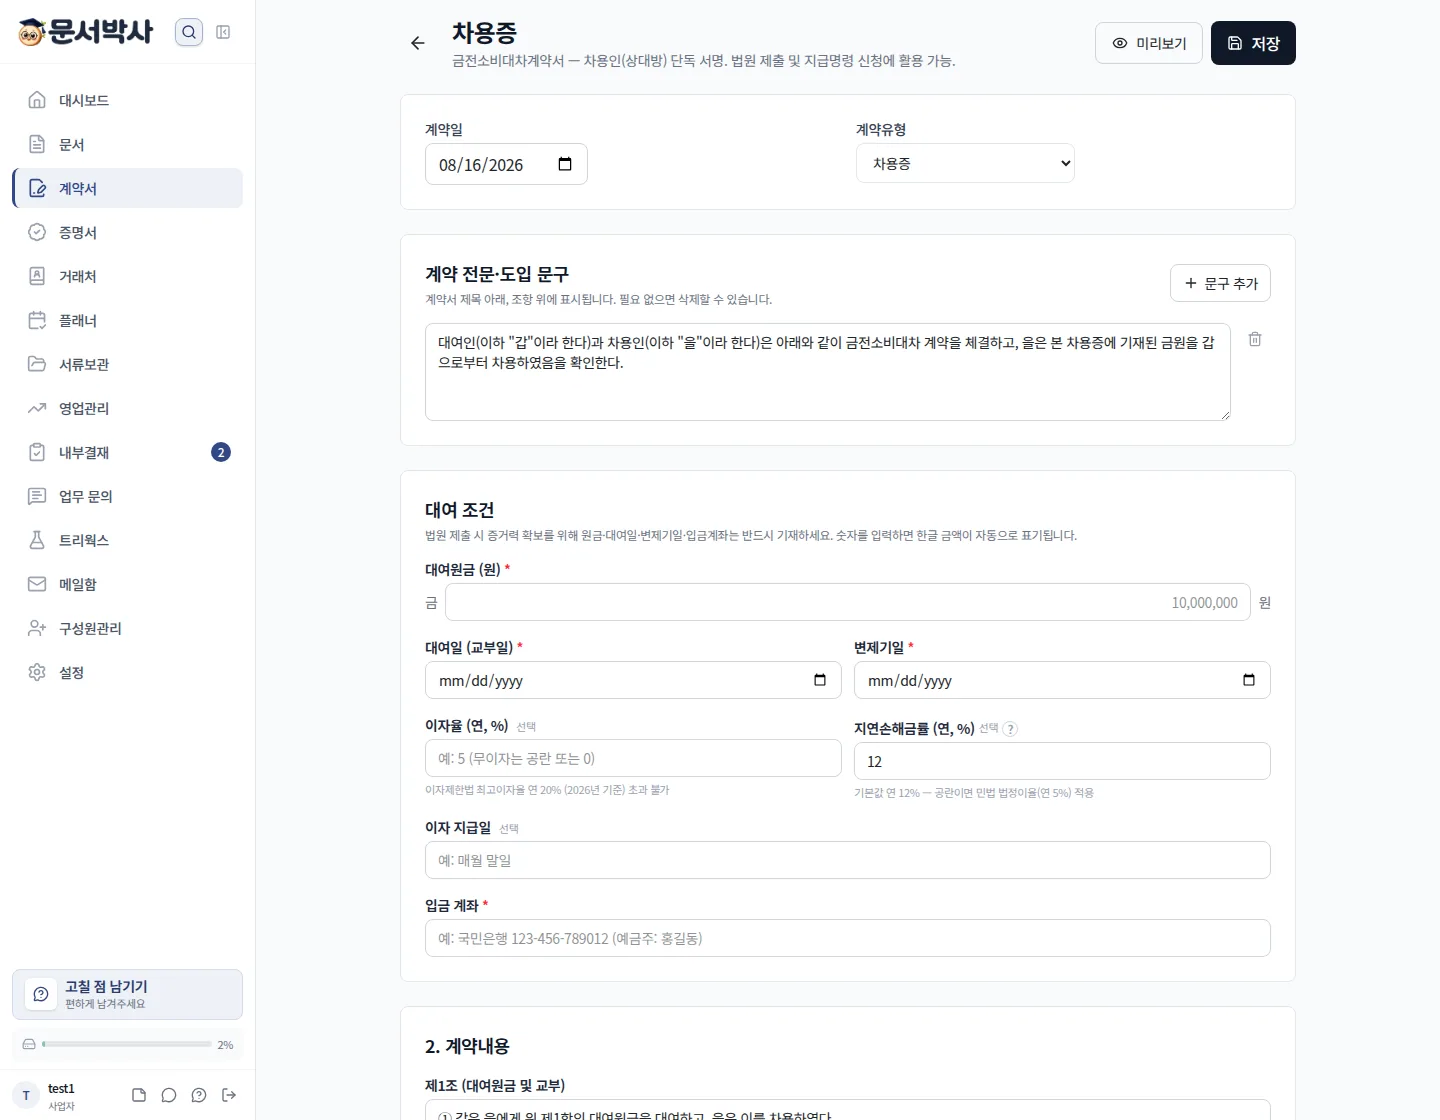Go to 구성원관리 menu item
1440x1120 pixels.
(x=128, y=628)
